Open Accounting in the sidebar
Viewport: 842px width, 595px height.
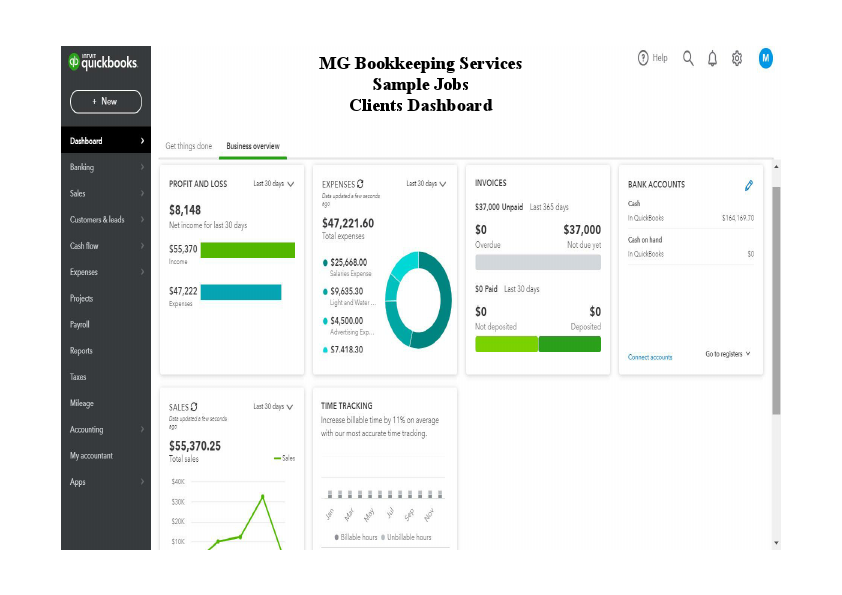click(106, 430)
